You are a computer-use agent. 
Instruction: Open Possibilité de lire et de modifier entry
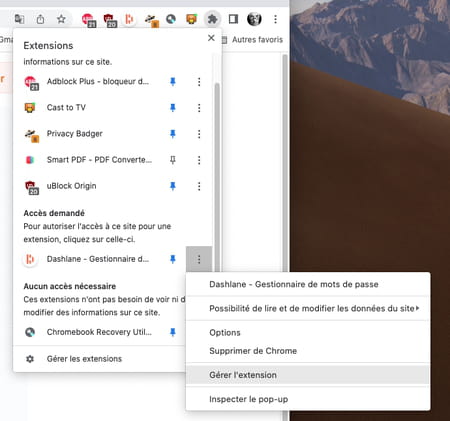point(308,308)
